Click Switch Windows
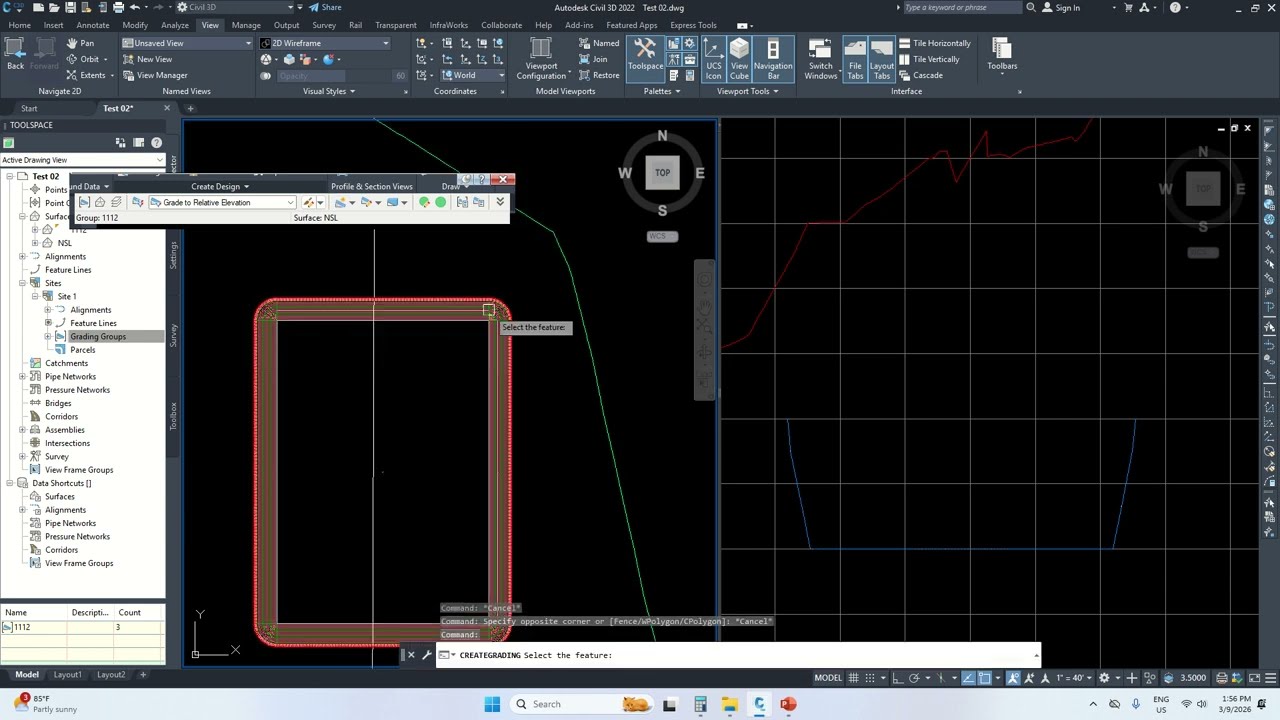The image size is (1280, 720). click(820, 59)
